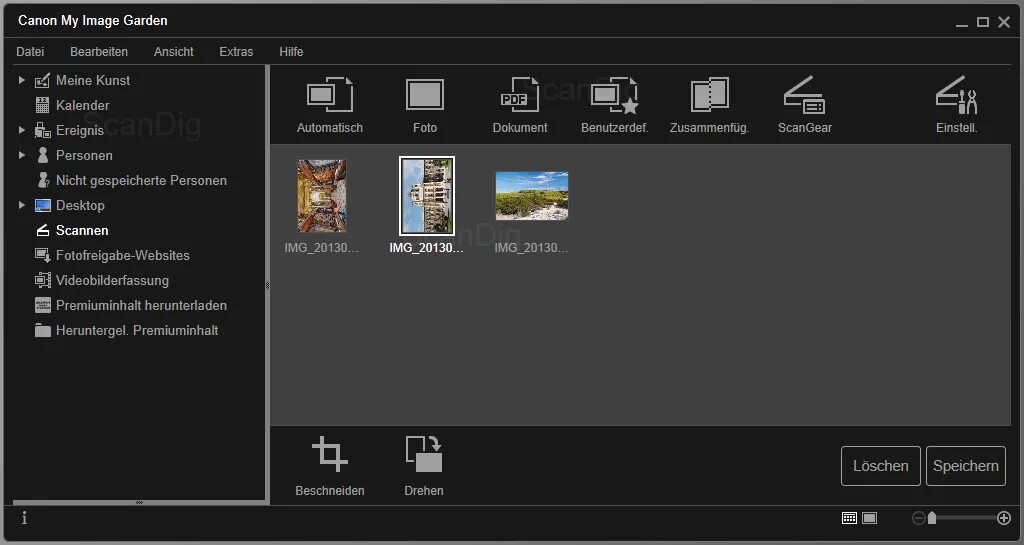Expand the Desktop tree arrow
The width and height of the screenshot is (1024, 545).
[x=22, y=205]
